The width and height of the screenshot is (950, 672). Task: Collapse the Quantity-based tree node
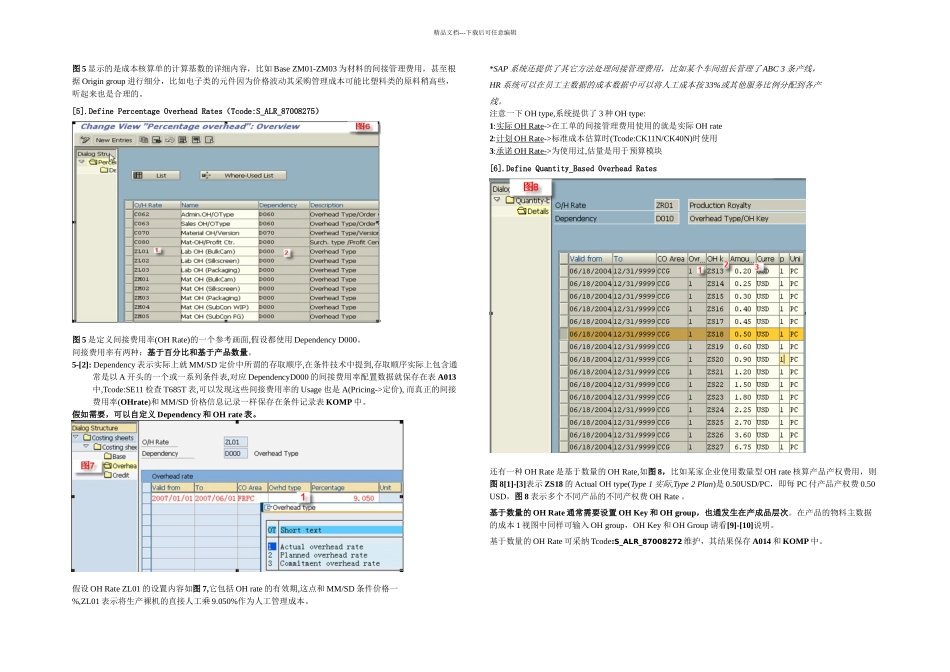click(x=497, y=199)
